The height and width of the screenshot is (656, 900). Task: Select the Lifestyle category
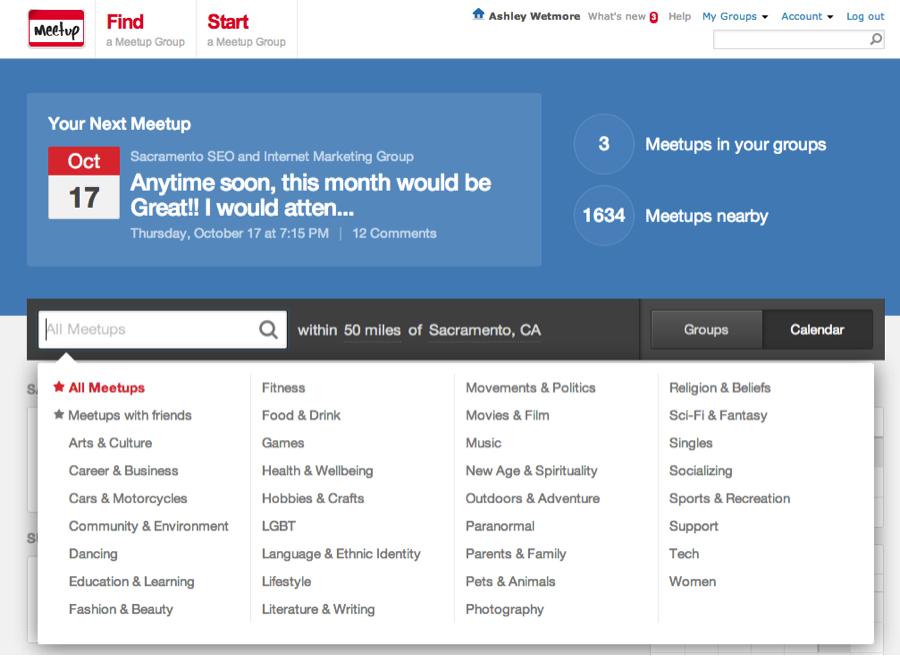pos(286,581)
